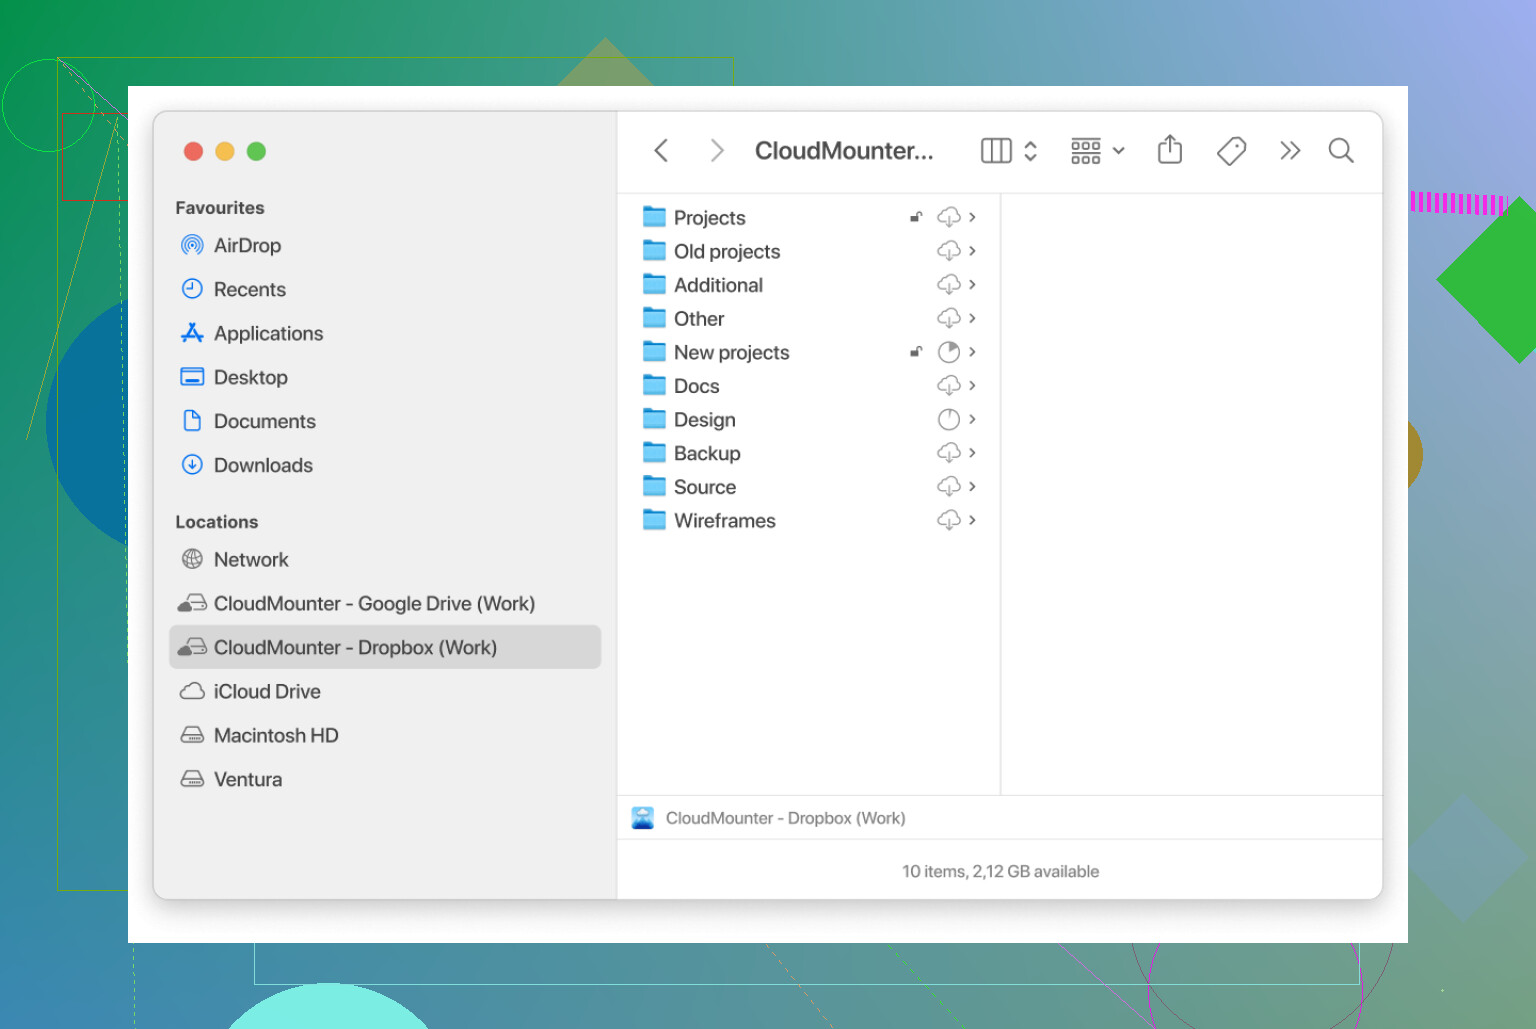Screen dimensions: 1536x1029
Task: Open iCloud Drive in the sidebar
Action: (x=385, y=692)
